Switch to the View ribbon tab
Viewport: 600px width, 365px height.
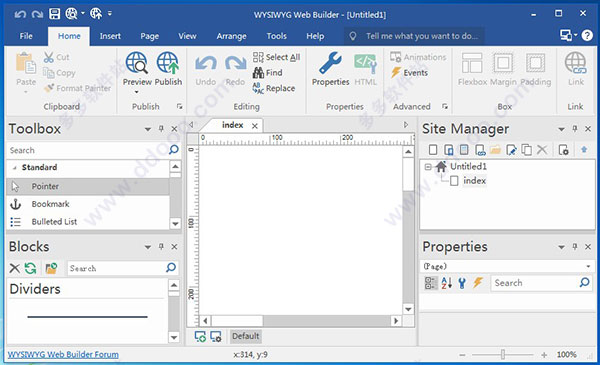pyautogui.click(x=187, y=36)
